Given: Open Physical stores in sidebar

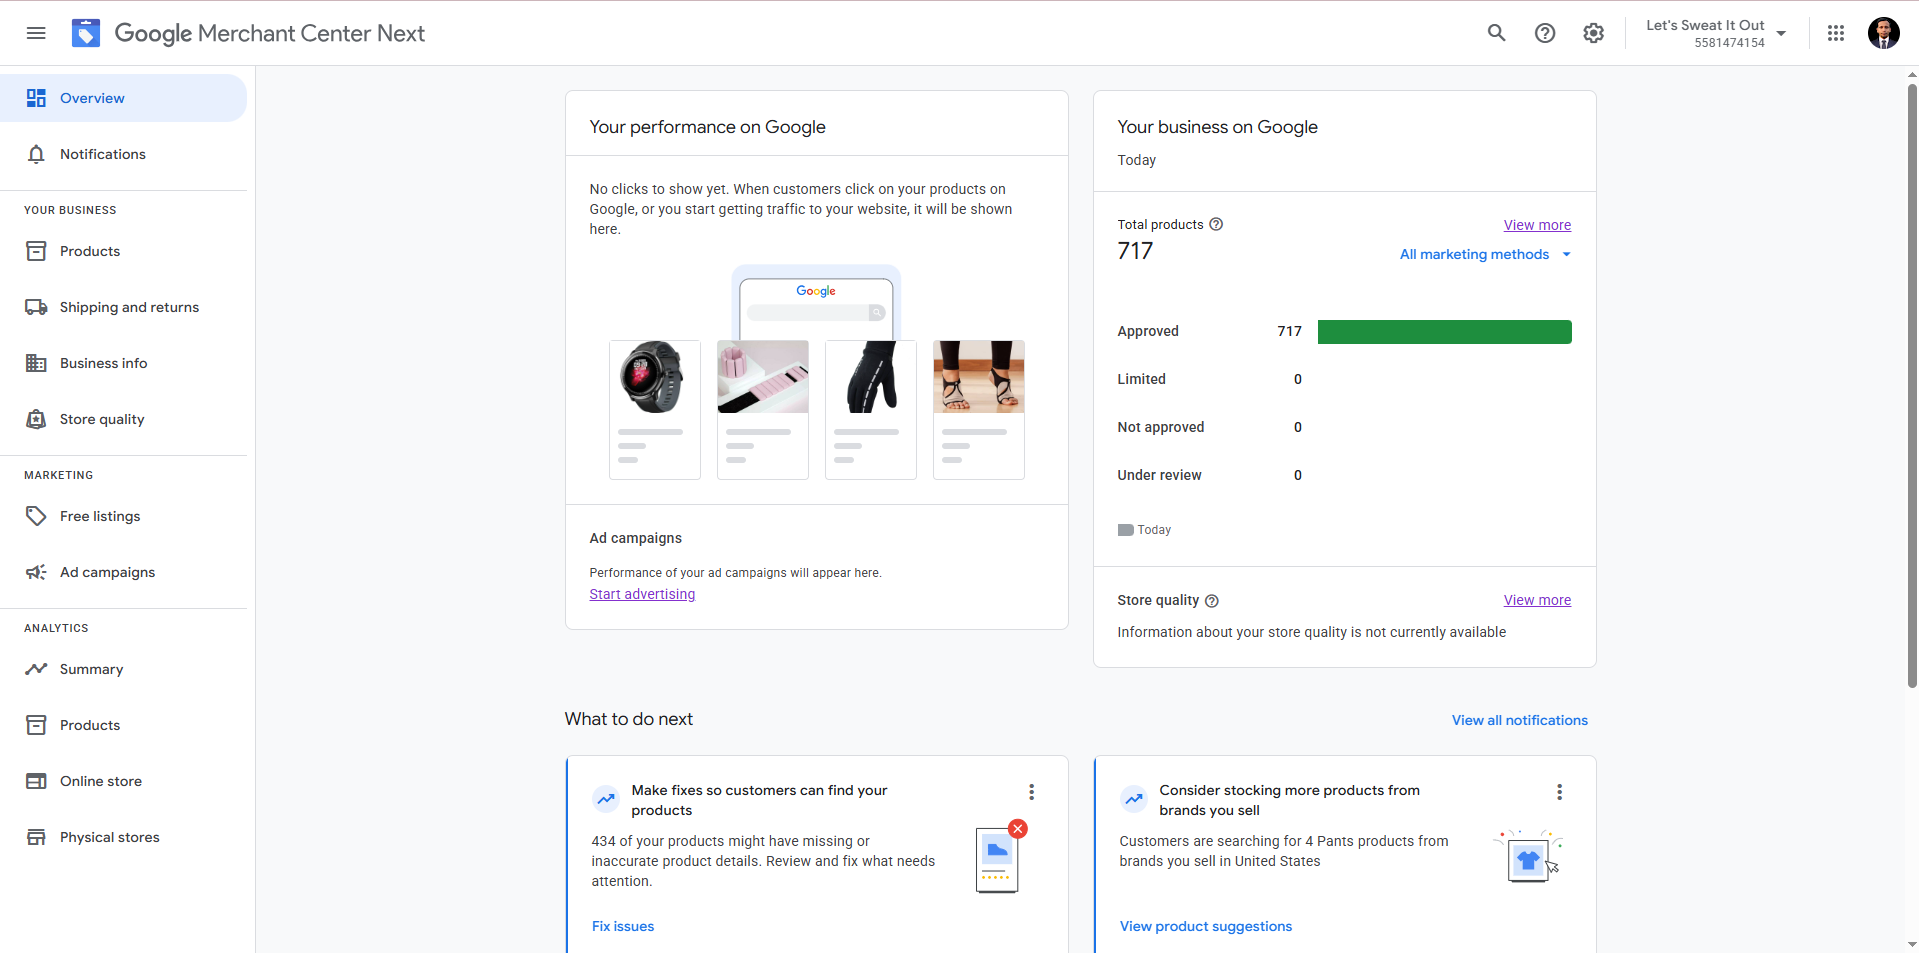Looking at the screenshot, I should click(x=123, y=837).
